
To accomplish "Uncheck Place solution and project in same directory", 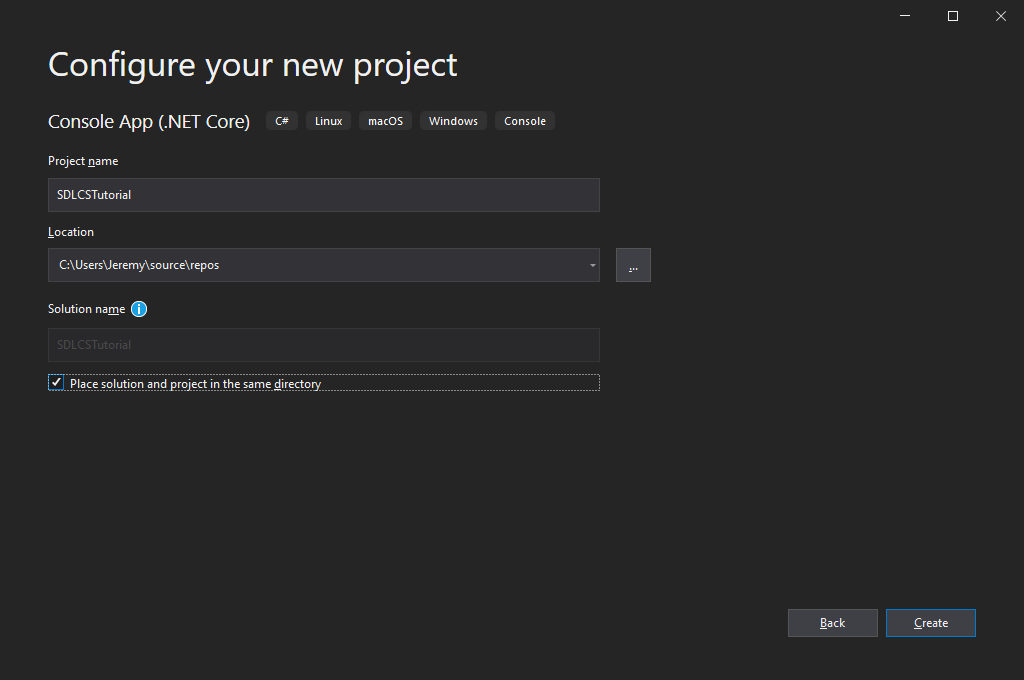I will 57,383.
